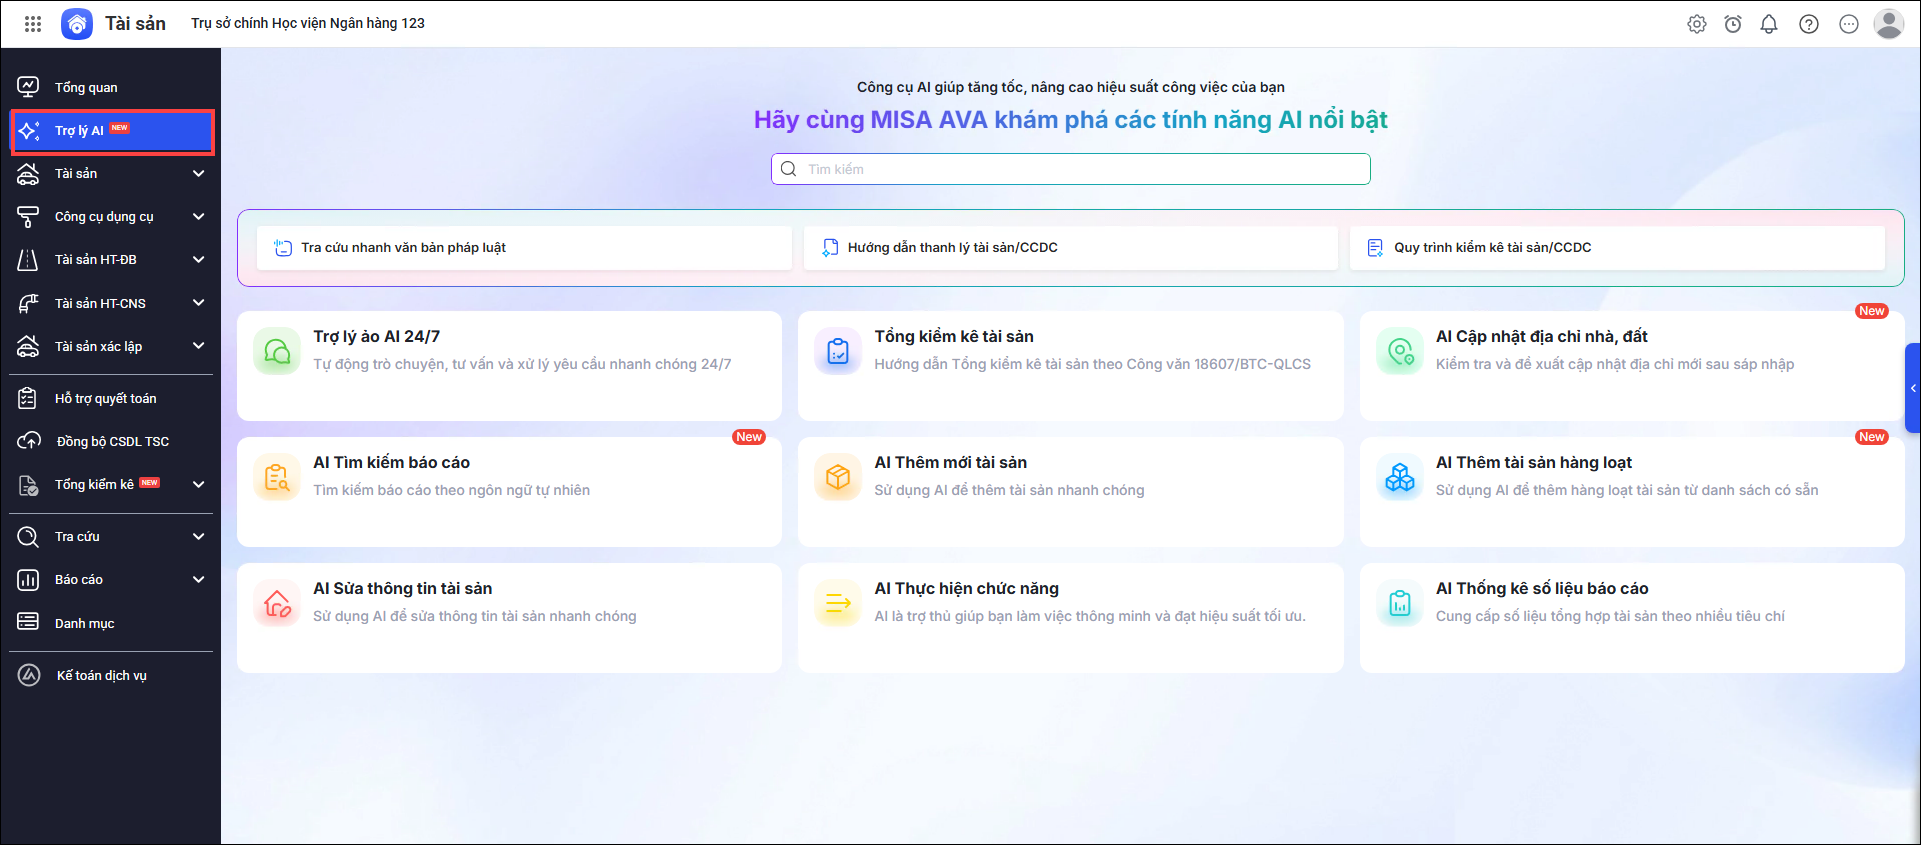Click the AI Sửa thông tin tài sản icon

point(277,603)
